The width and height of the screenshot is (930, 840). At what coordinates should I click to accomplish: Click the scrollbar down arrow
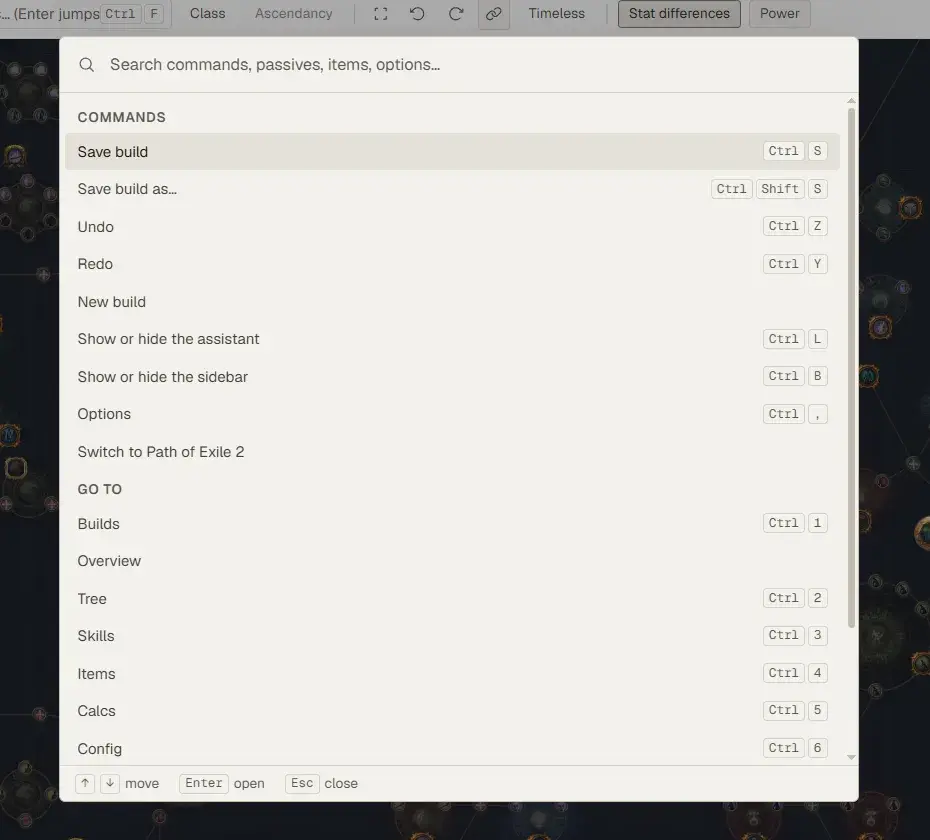click(852, 758)
